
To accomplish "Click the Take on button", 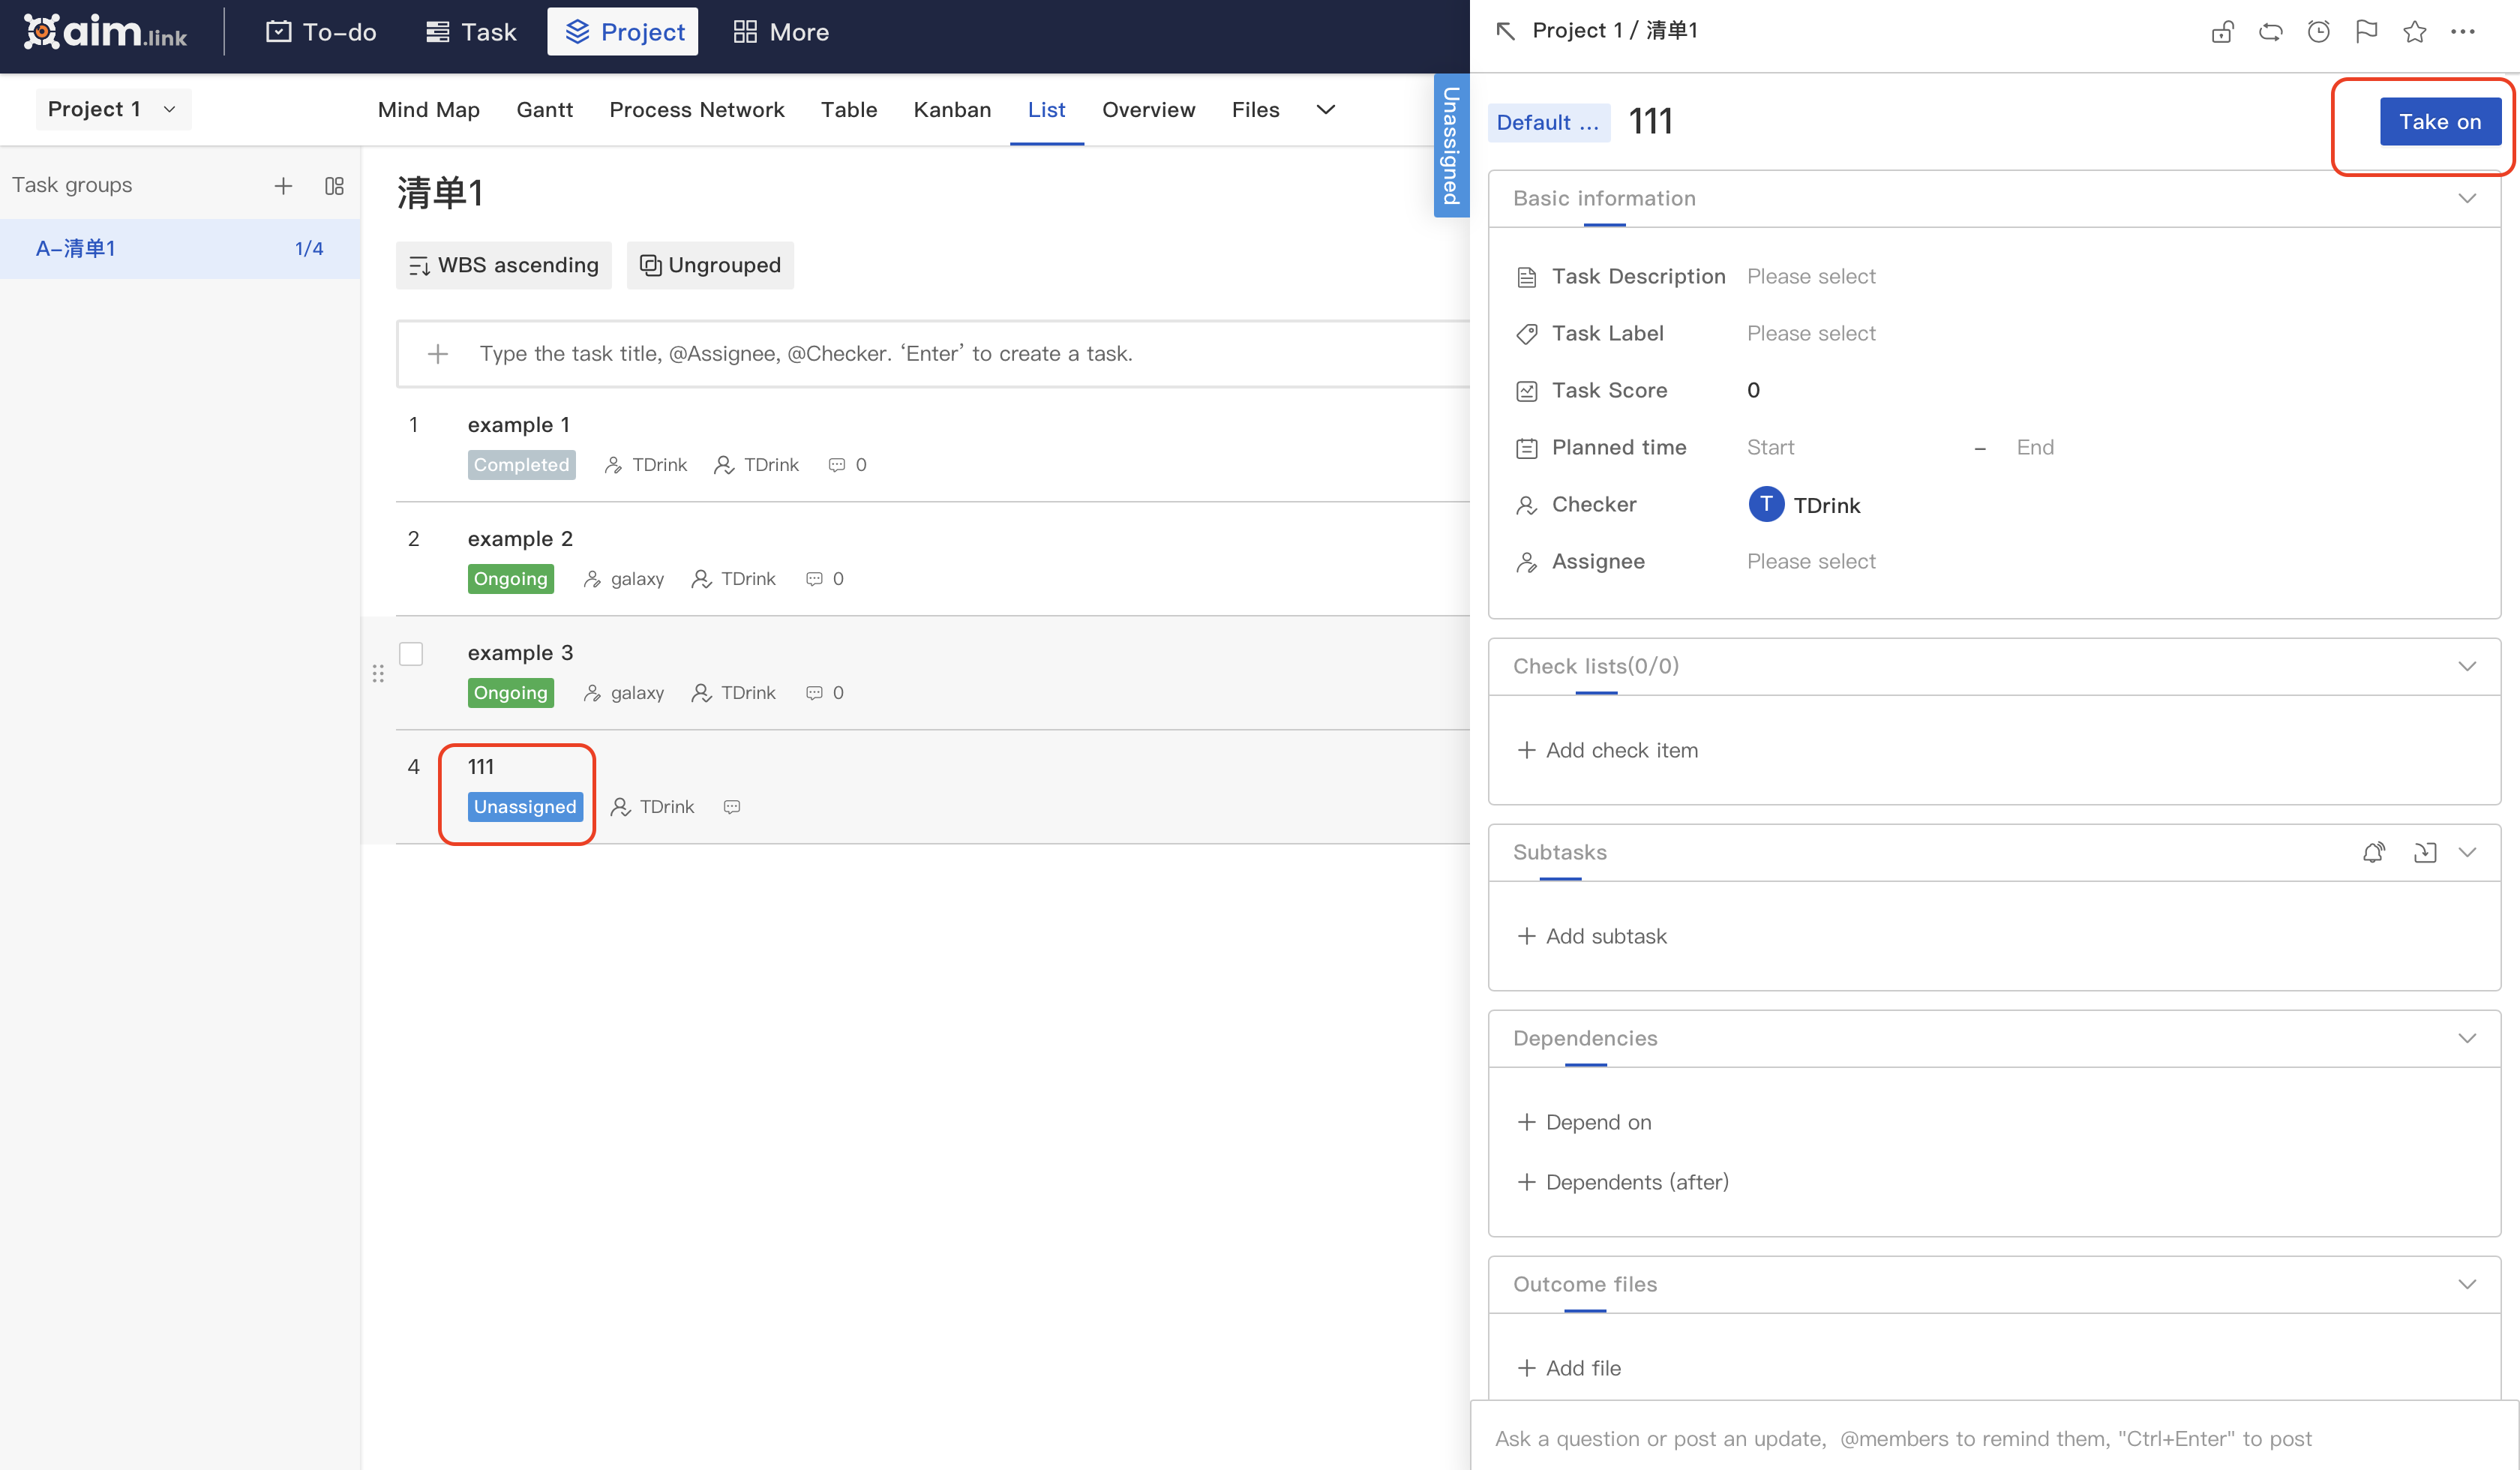I will [2440, 121].
